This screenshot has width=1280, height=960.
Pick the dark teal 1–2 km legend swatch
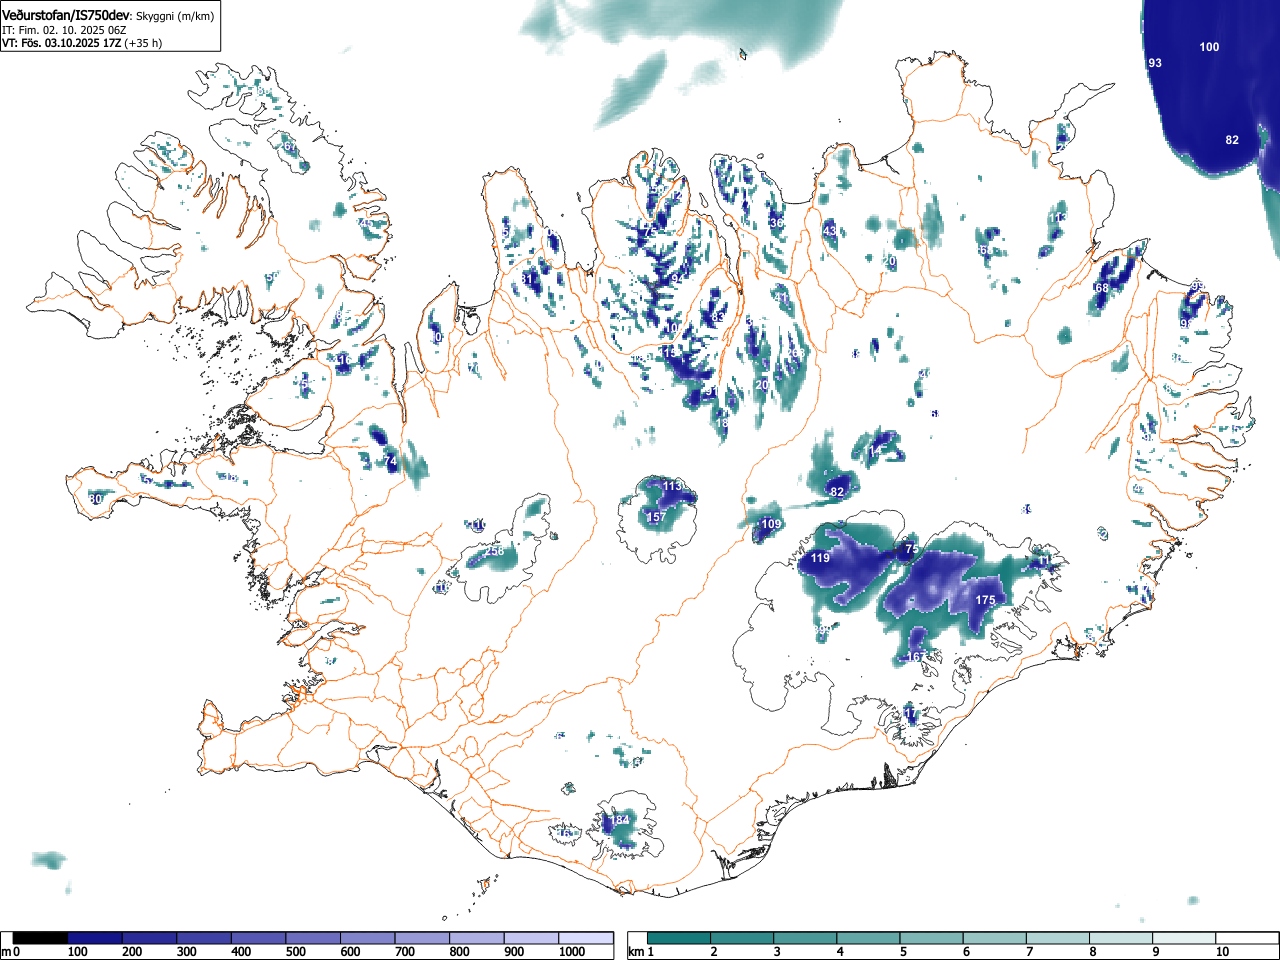click(x=679, y=938)
